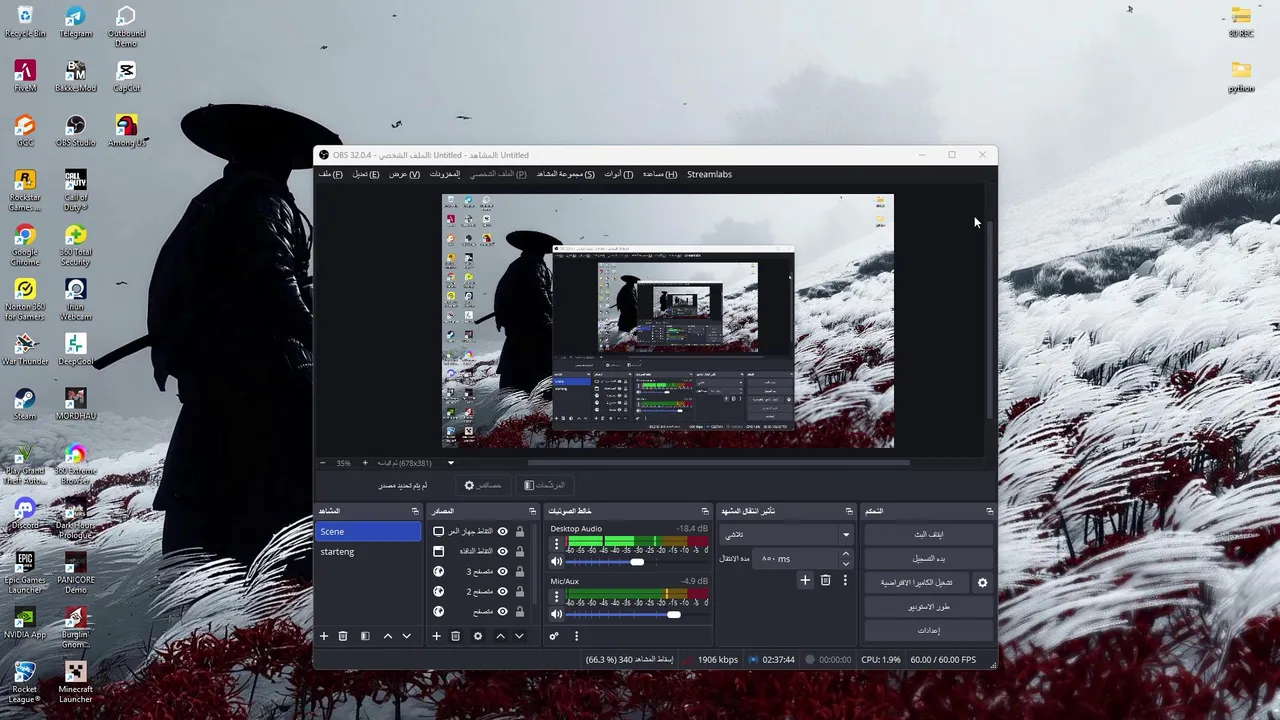
Task: Open the ملف (F) File menu
Action: [331, 174]
